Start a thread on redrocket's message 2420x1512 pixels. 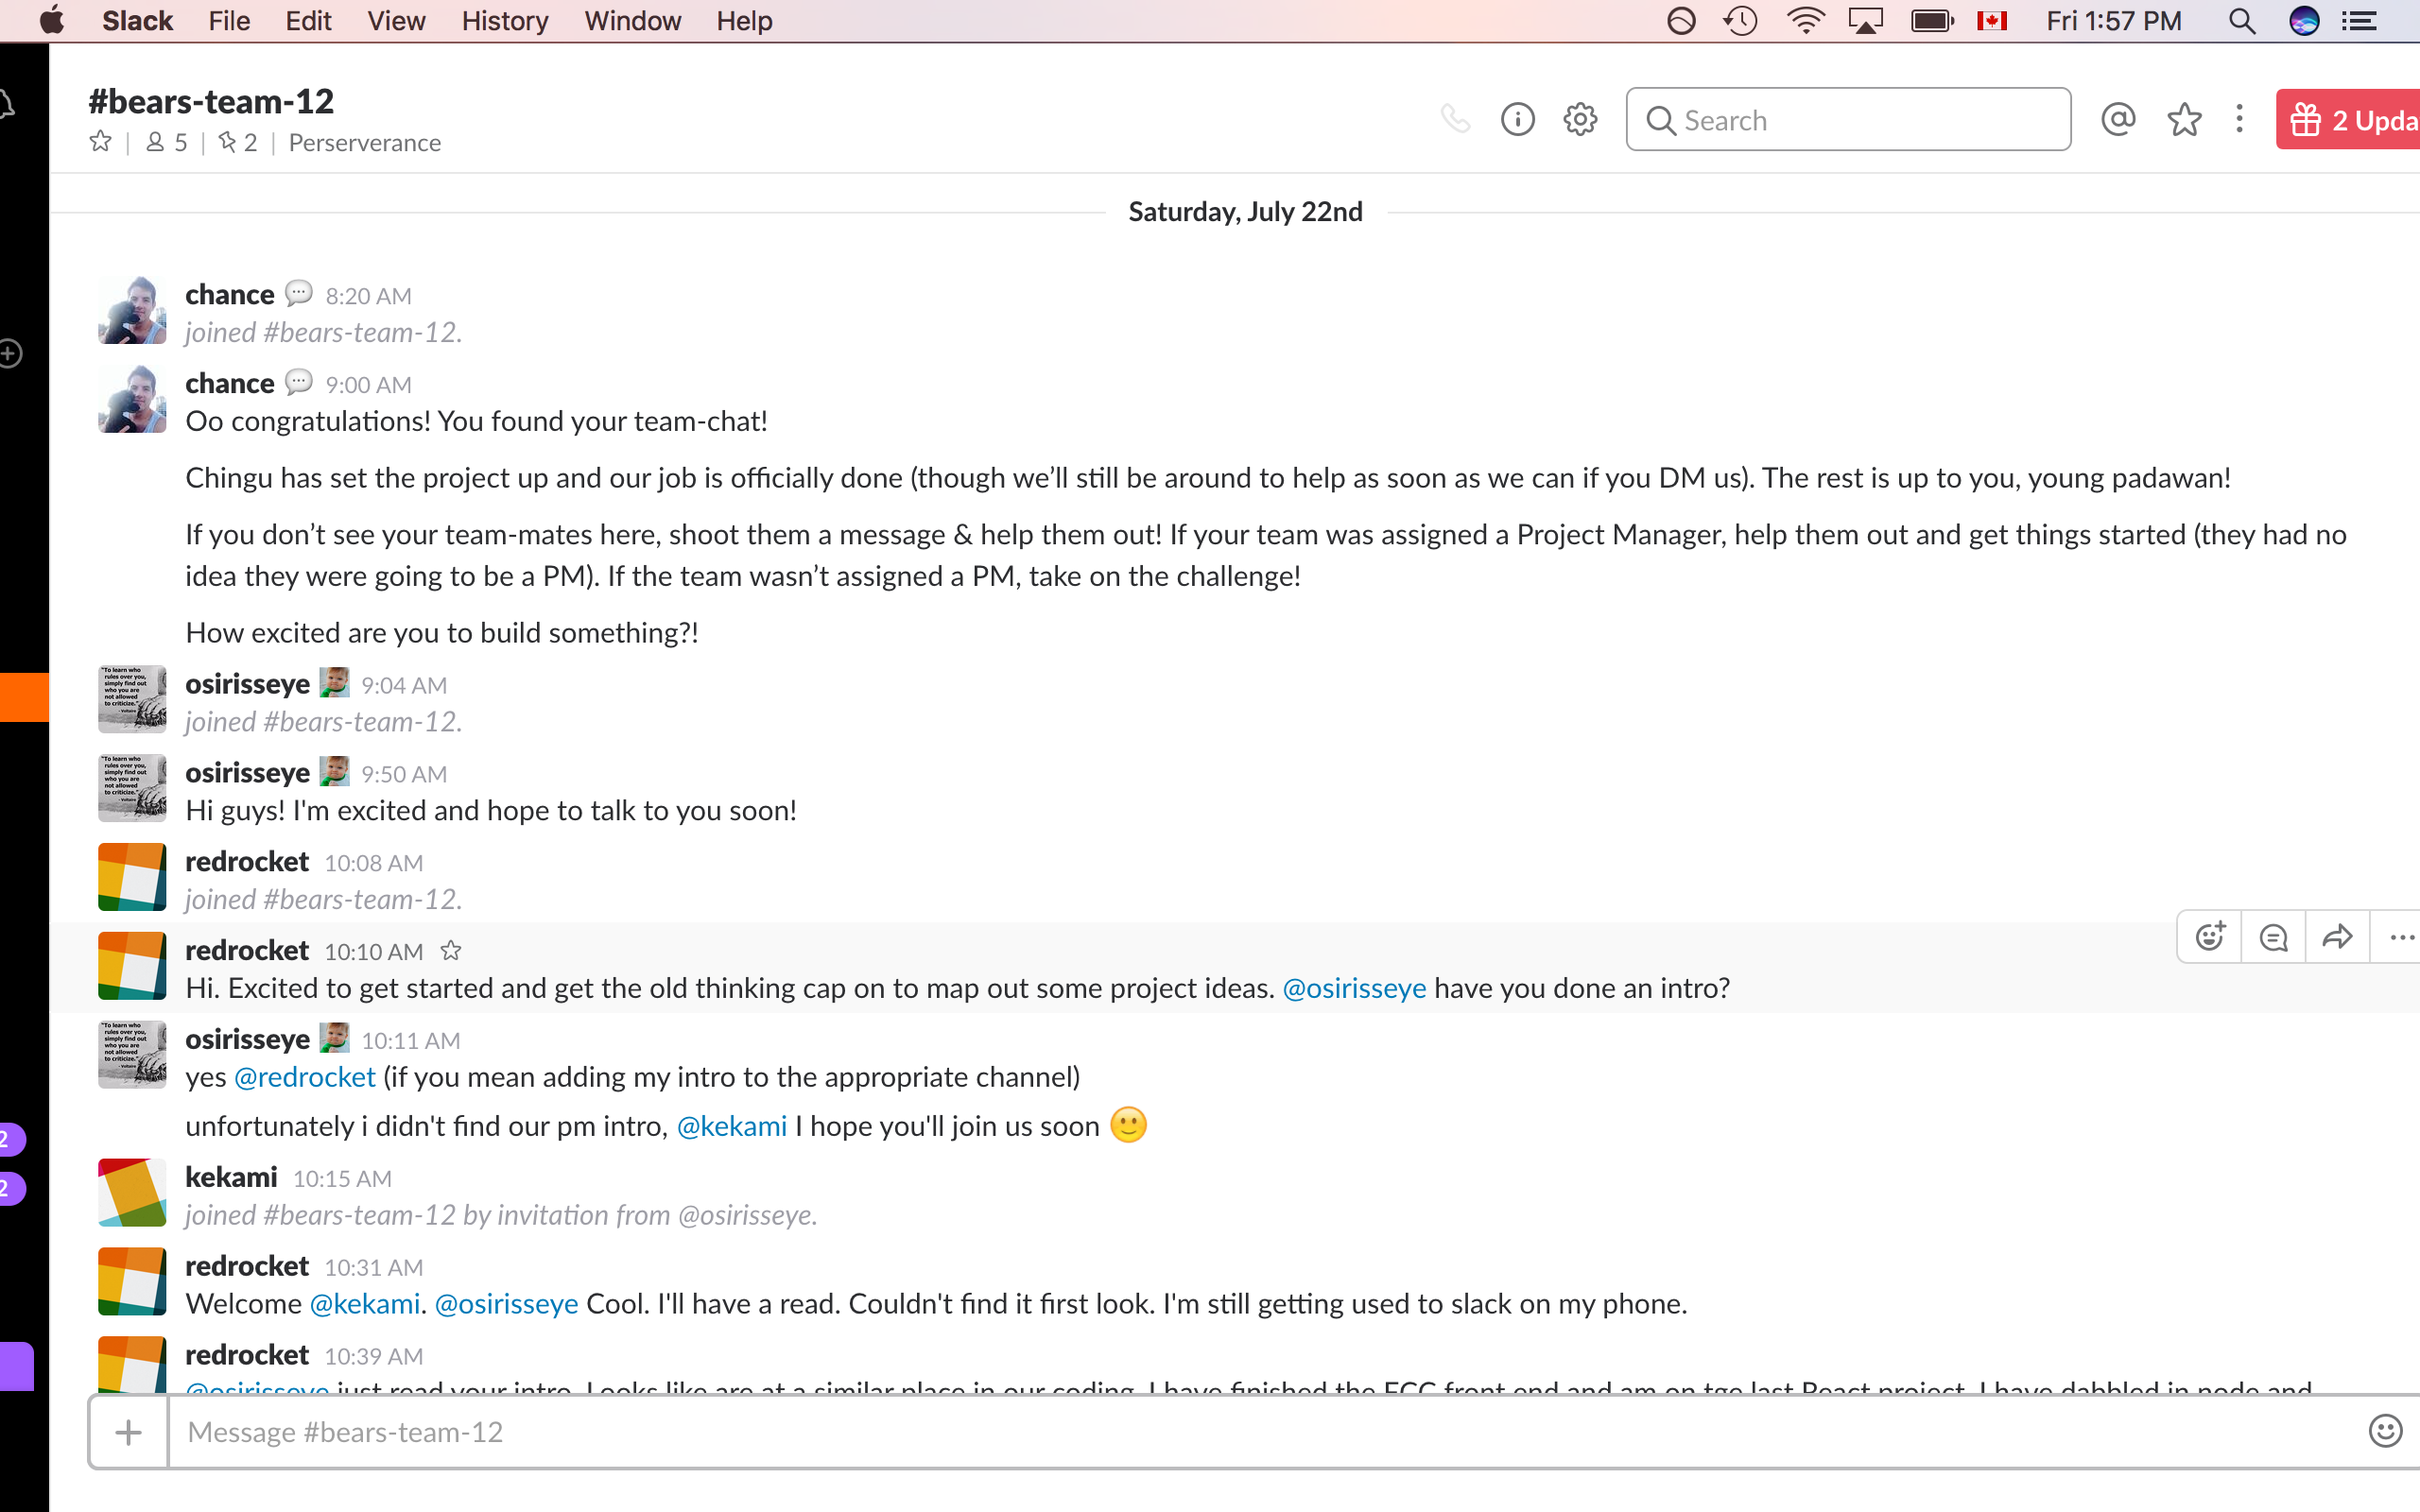pyautogui.click(x=2273, y=937)
